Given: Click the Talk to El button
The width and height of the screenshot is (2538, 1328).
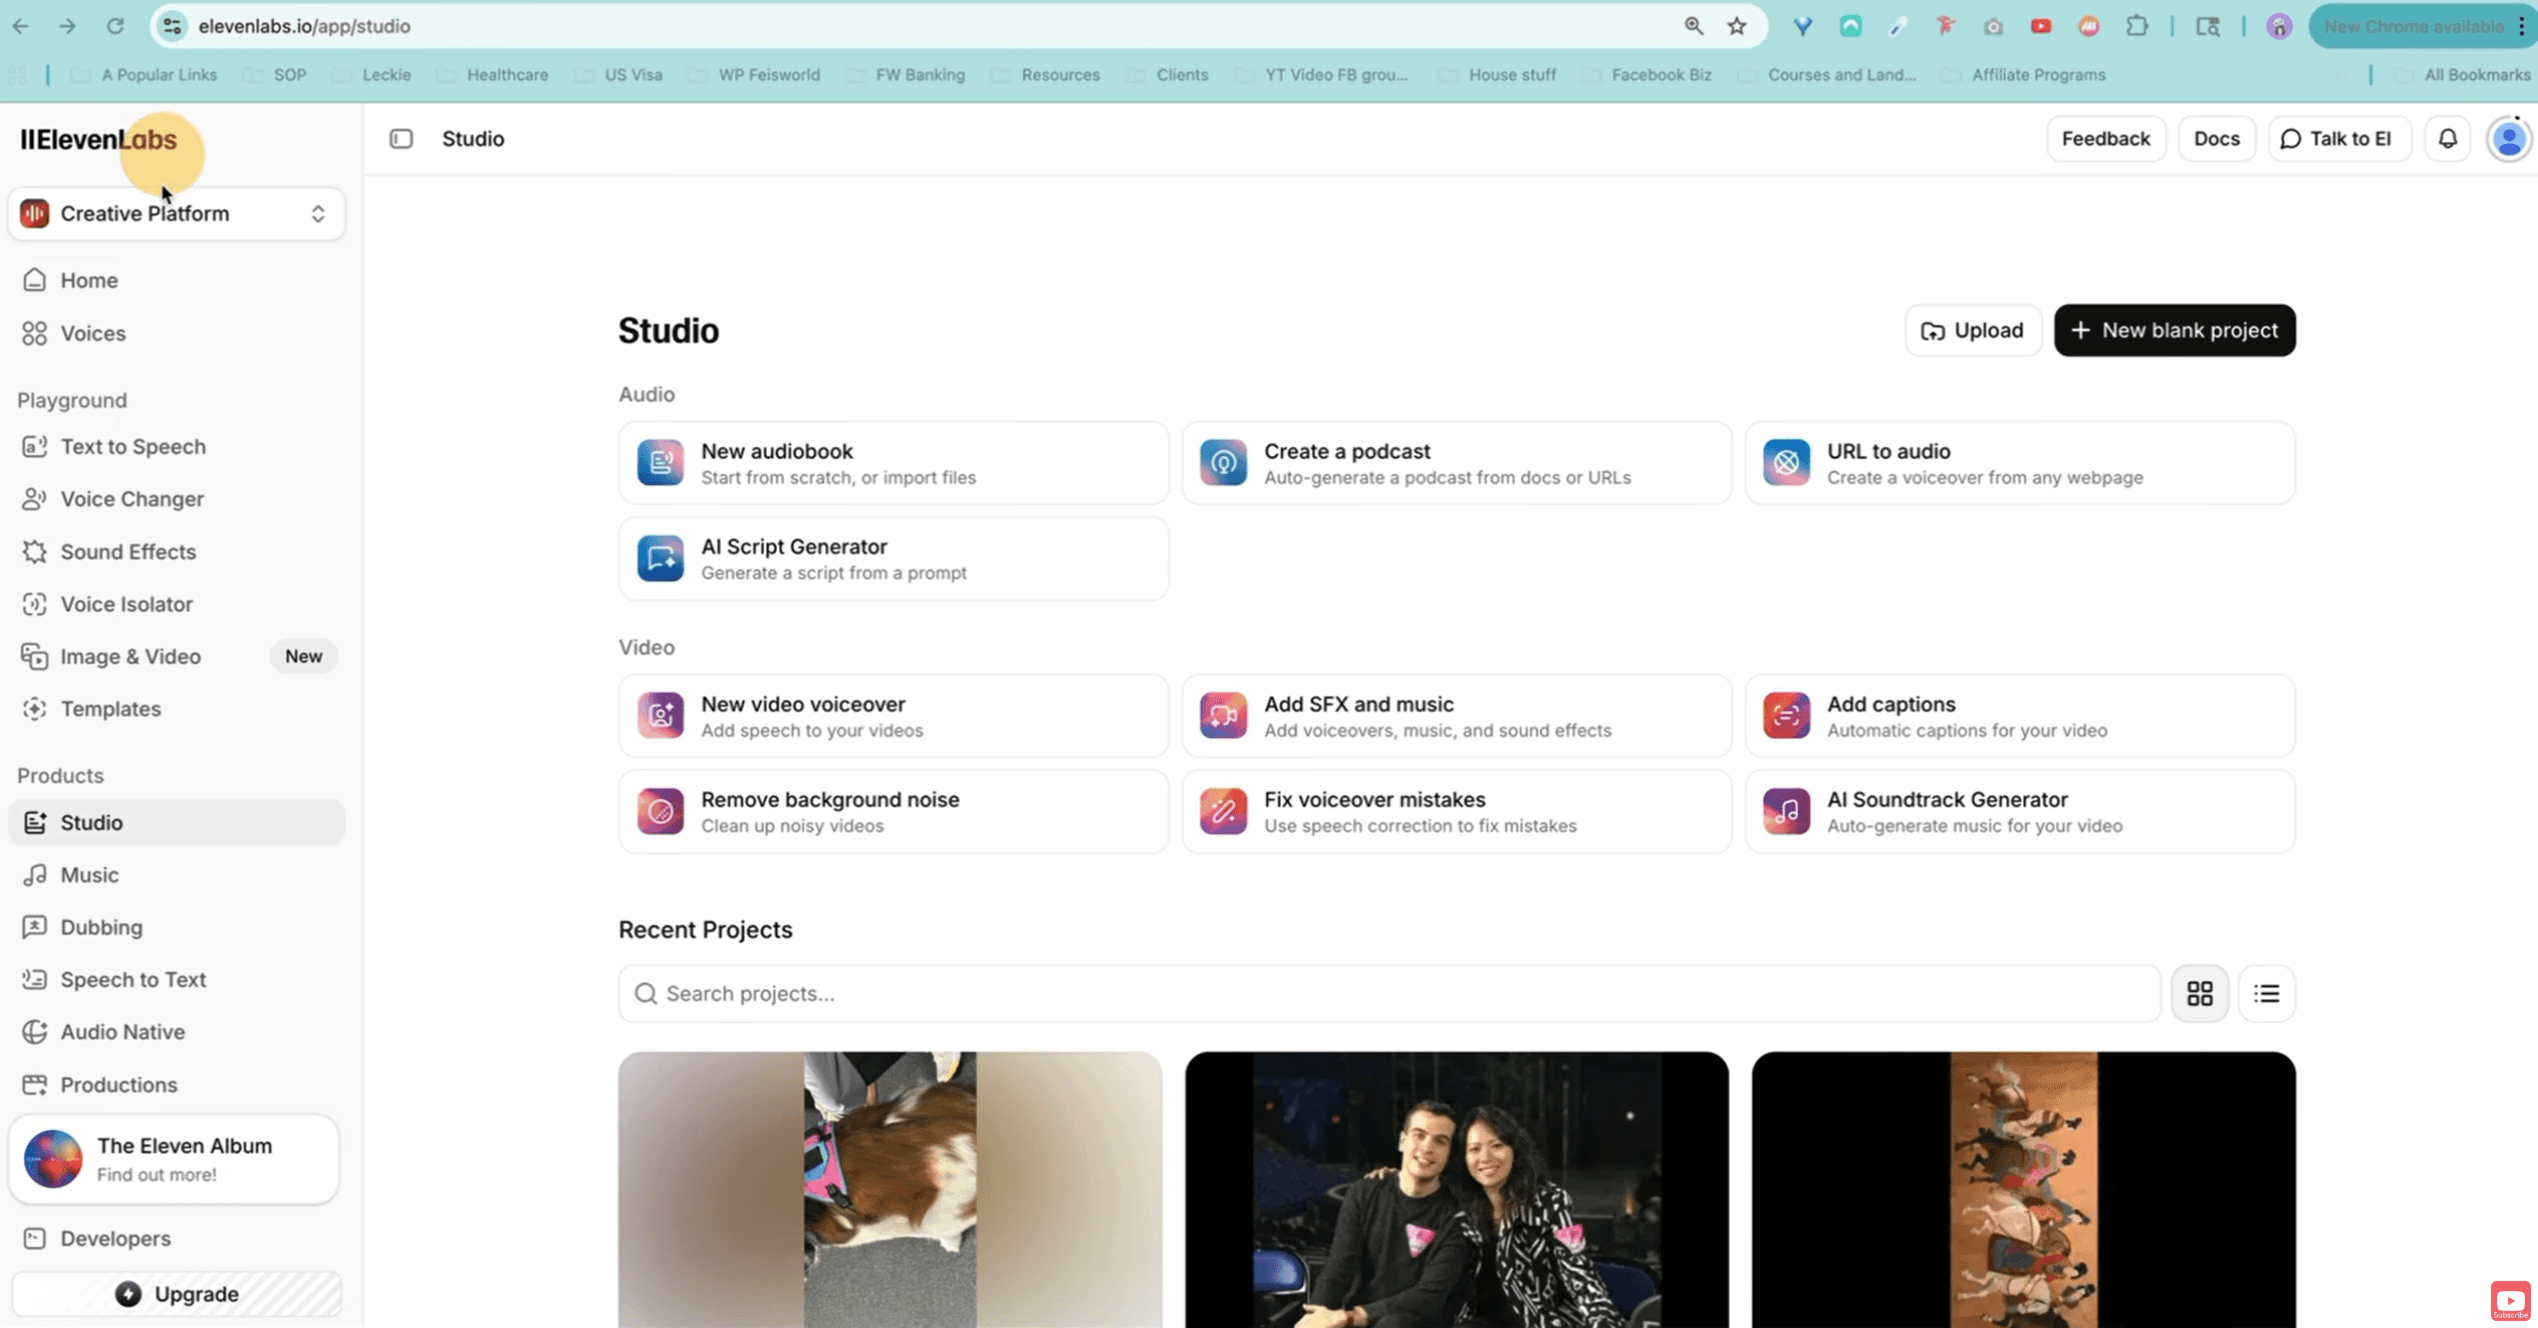Looking at the screenshot, I should pos(2338,139).
